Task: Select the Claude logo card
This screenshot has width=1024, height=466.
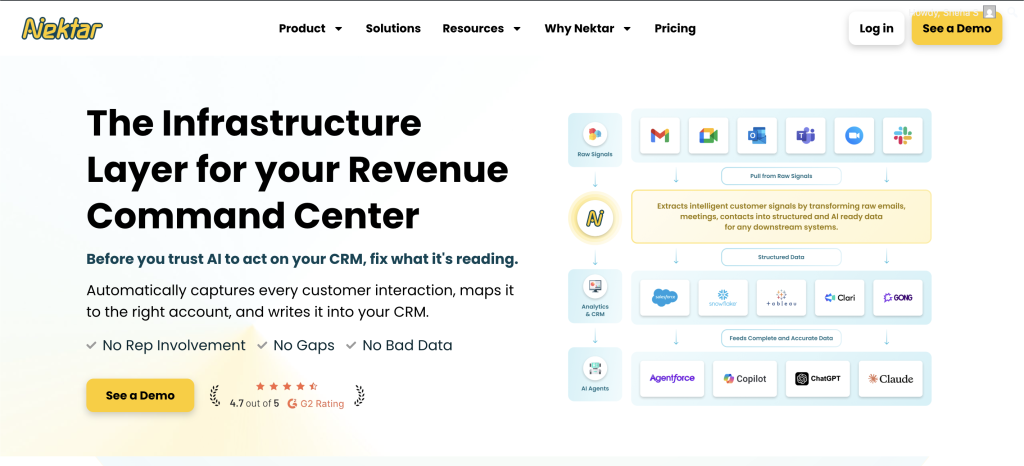Action: click(x=891, y=379)
